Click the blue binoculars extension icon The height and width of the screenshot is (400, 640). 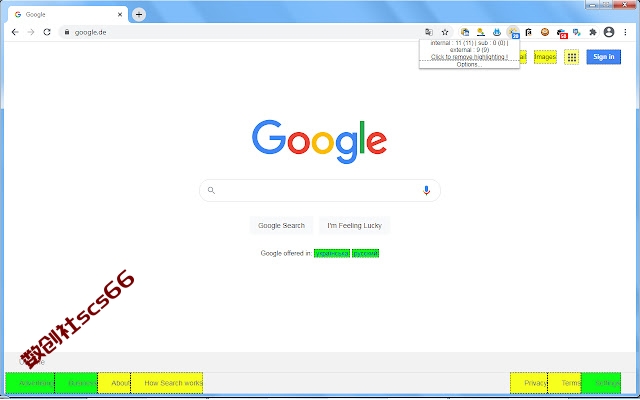point(497,32)
